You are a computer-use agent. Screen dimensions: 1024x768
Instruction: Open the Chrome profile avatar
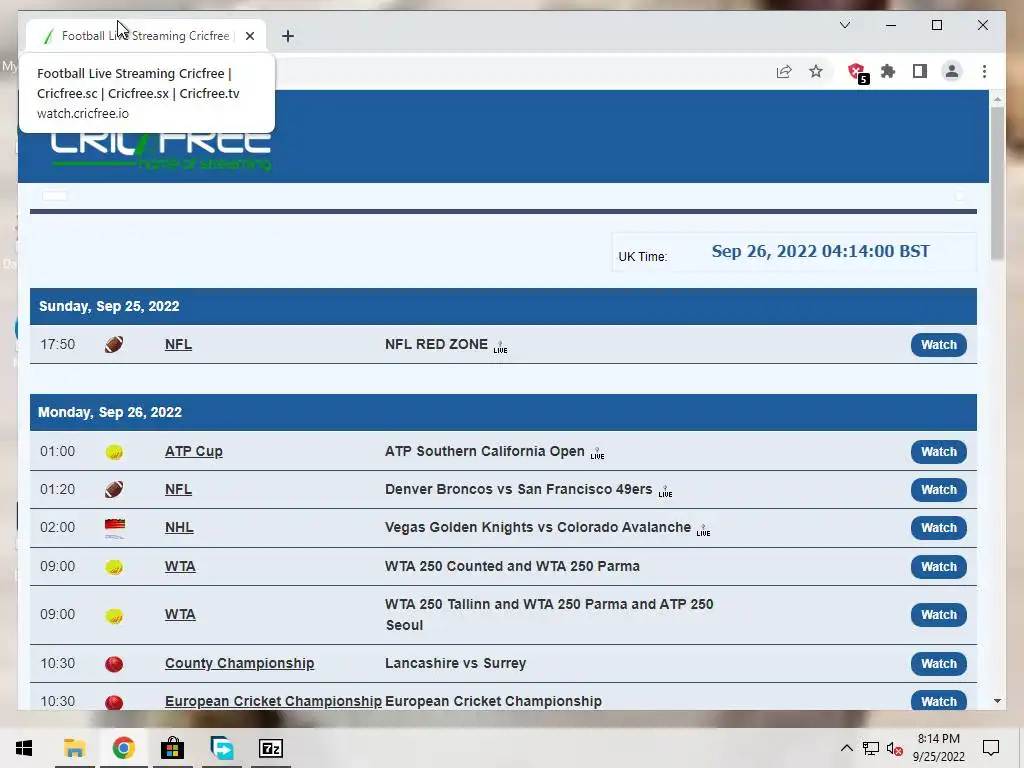952,71
